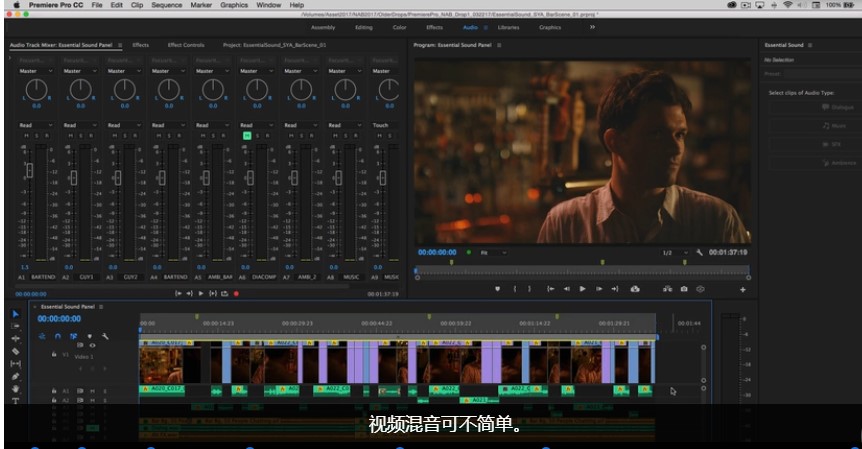Screen dimensions: 862x449
Task: Click timeline timecode 00:00:00:00 field
Action: [x=59, y=319]
